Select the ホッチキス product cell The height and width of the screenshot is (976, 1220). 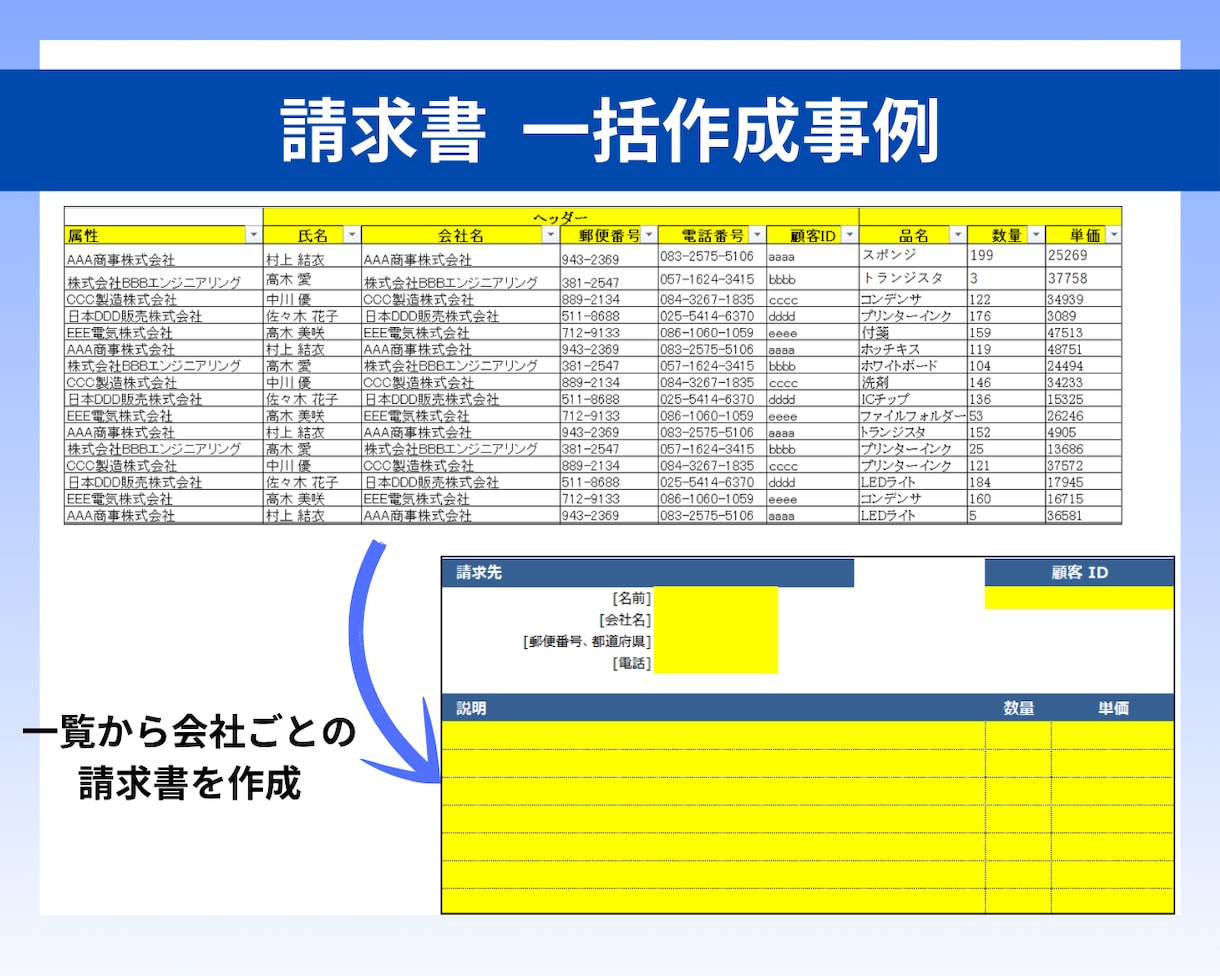[x=912, y=349]
